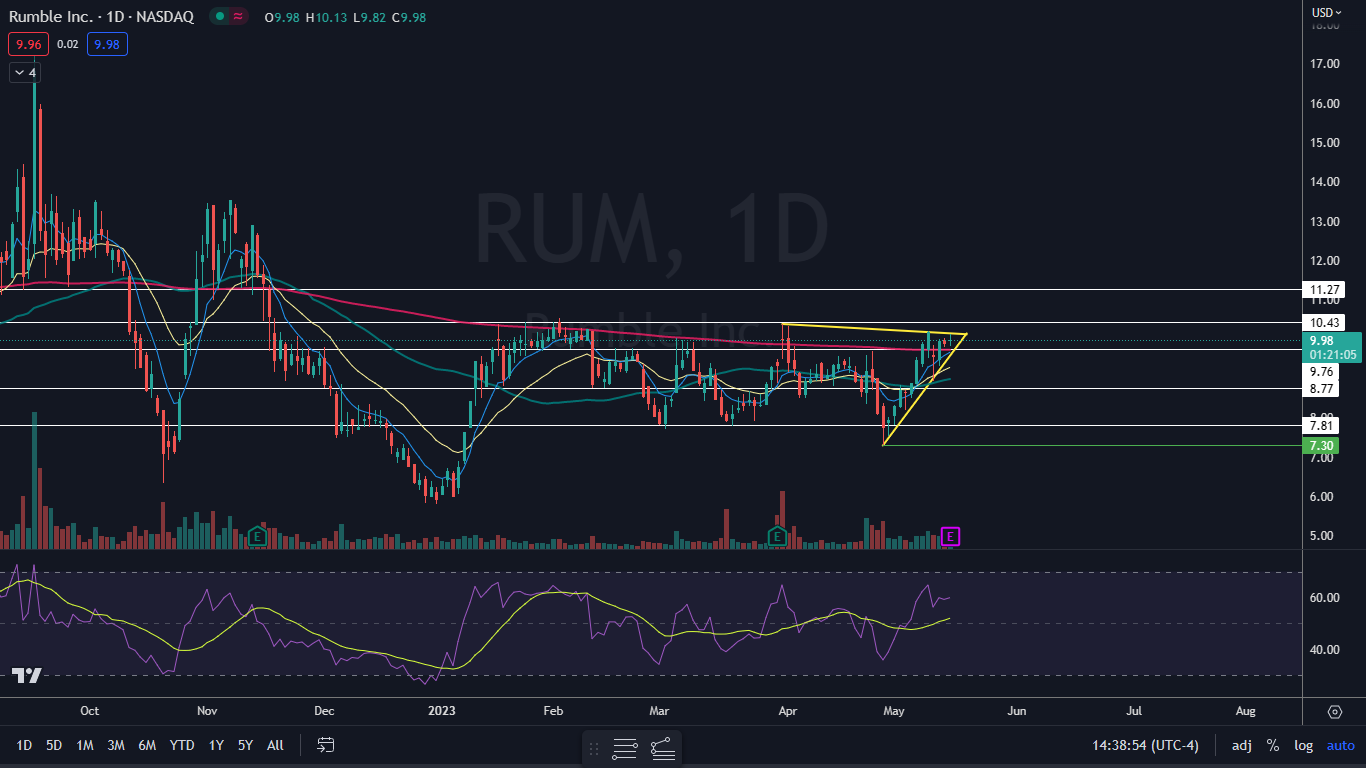
Task: Click the 8.77 price level label
Action: point(1322,388)
